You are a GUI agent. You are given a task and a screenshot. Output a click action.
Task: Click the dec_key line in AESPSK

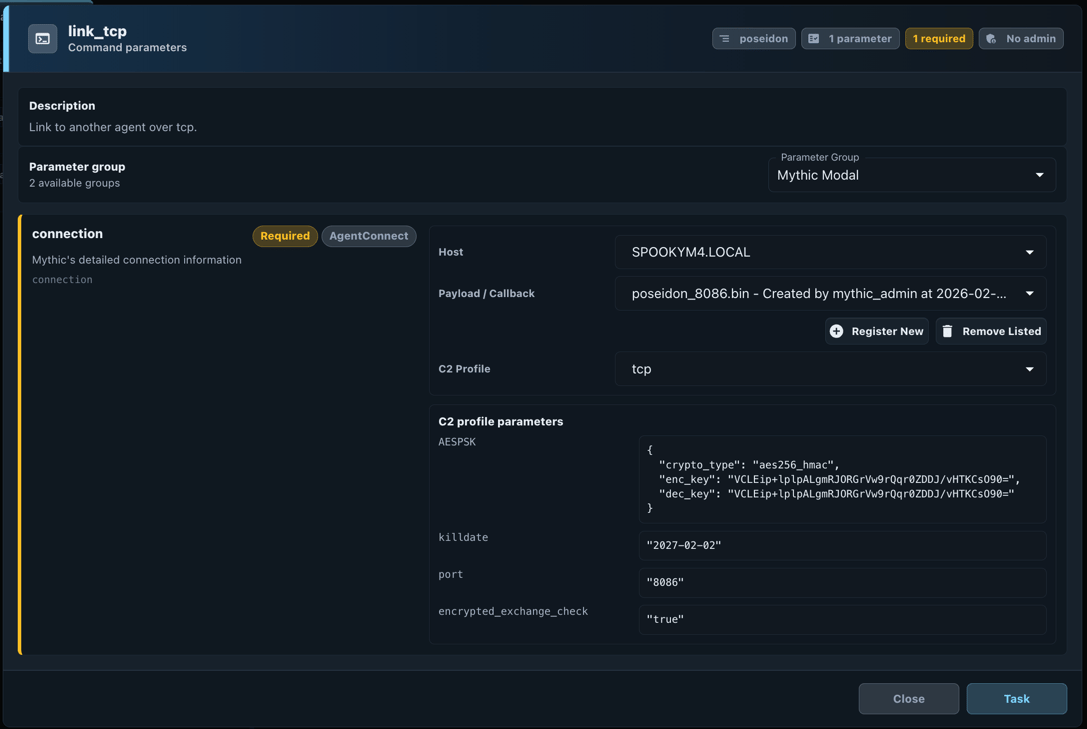[x=836, y=494]
